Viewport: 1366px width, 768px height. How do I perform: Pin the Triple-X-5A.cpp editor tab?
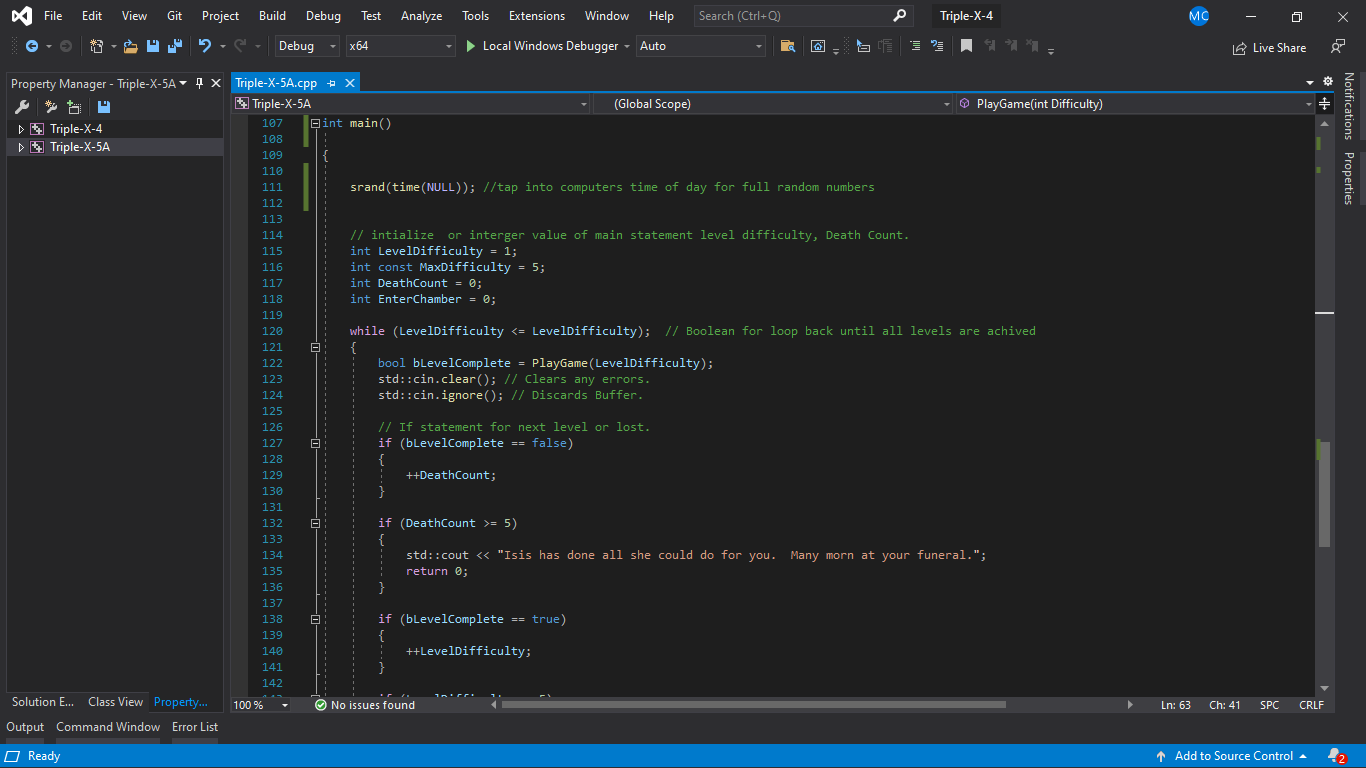pos(331,83)
